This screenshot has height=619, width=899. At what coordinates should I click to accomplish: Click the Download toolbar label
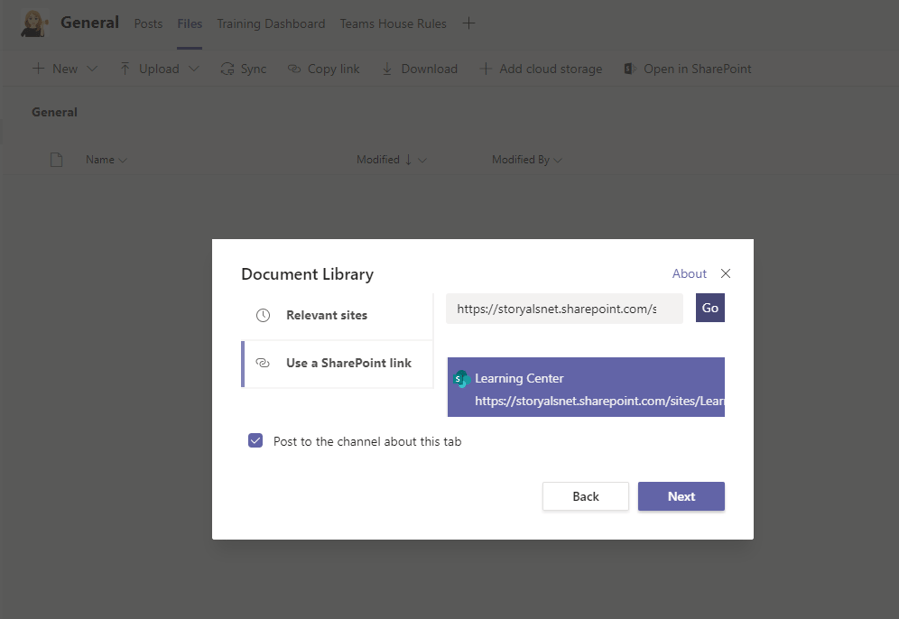pyautogui.click(x=429, y=69)
